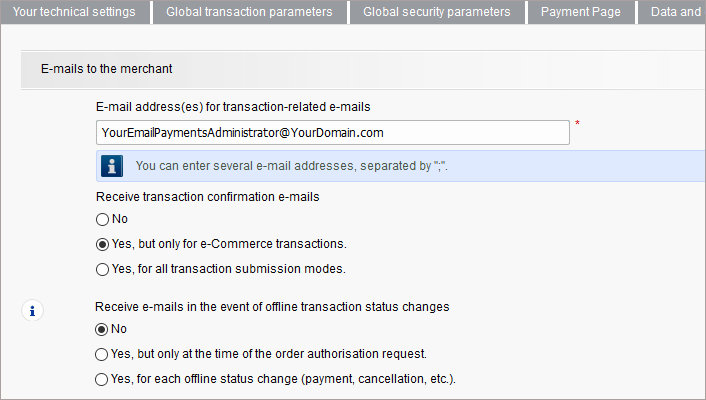Select Yes, for all transaction submission modes
Image resolution: width=706 pixels, height=400 pixels.
pos(101,269)
